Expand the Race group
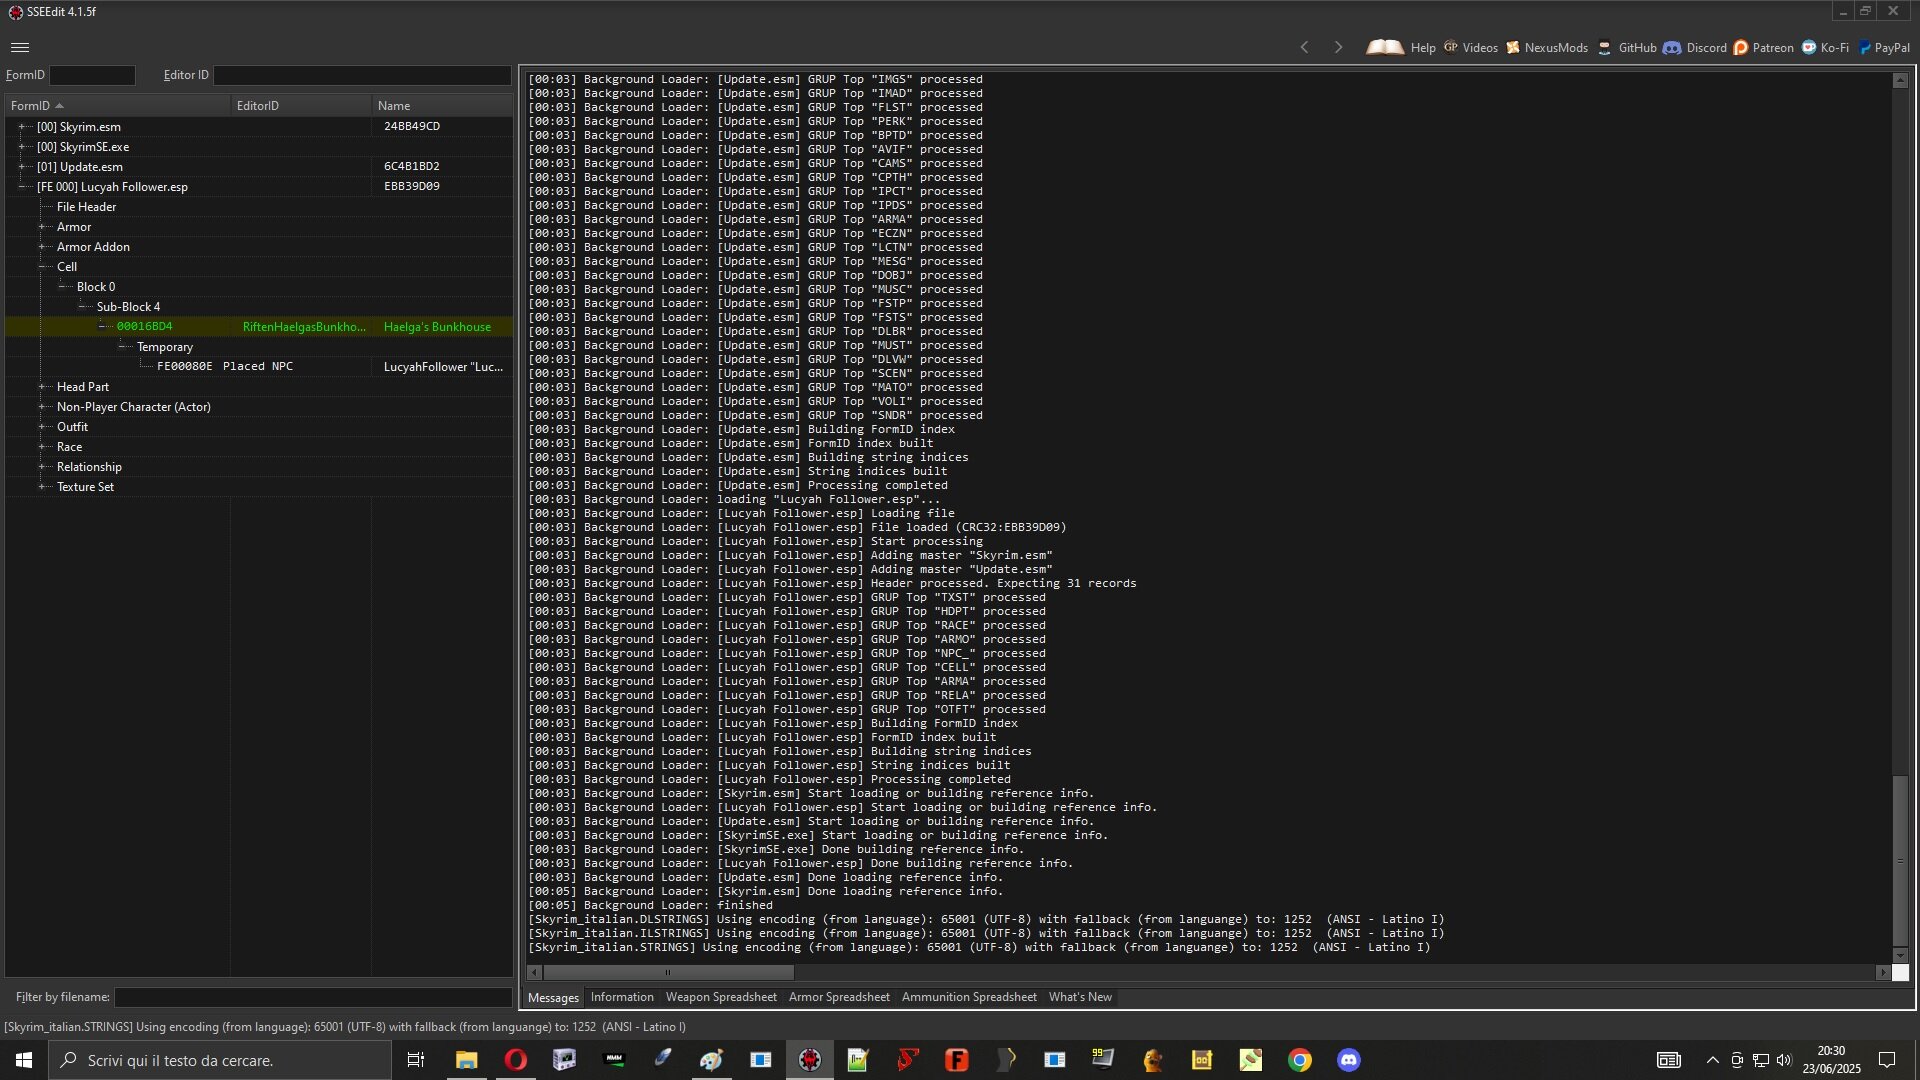Viewport: 1920px width, 1080px height. [41, 447]
